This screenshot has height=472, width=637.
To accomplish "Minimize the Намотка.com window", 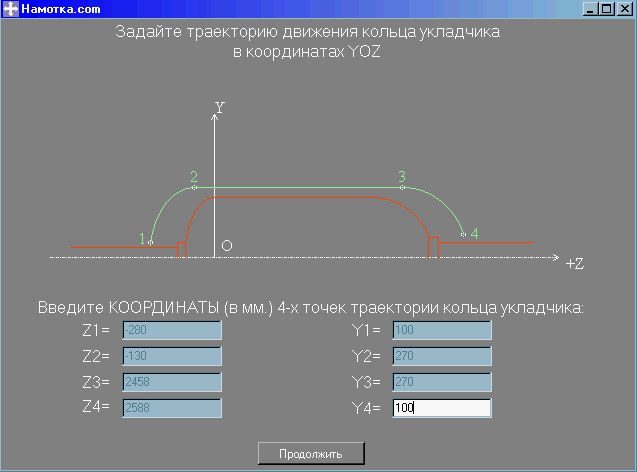I will pyautogui.click(x=590, y=9).
